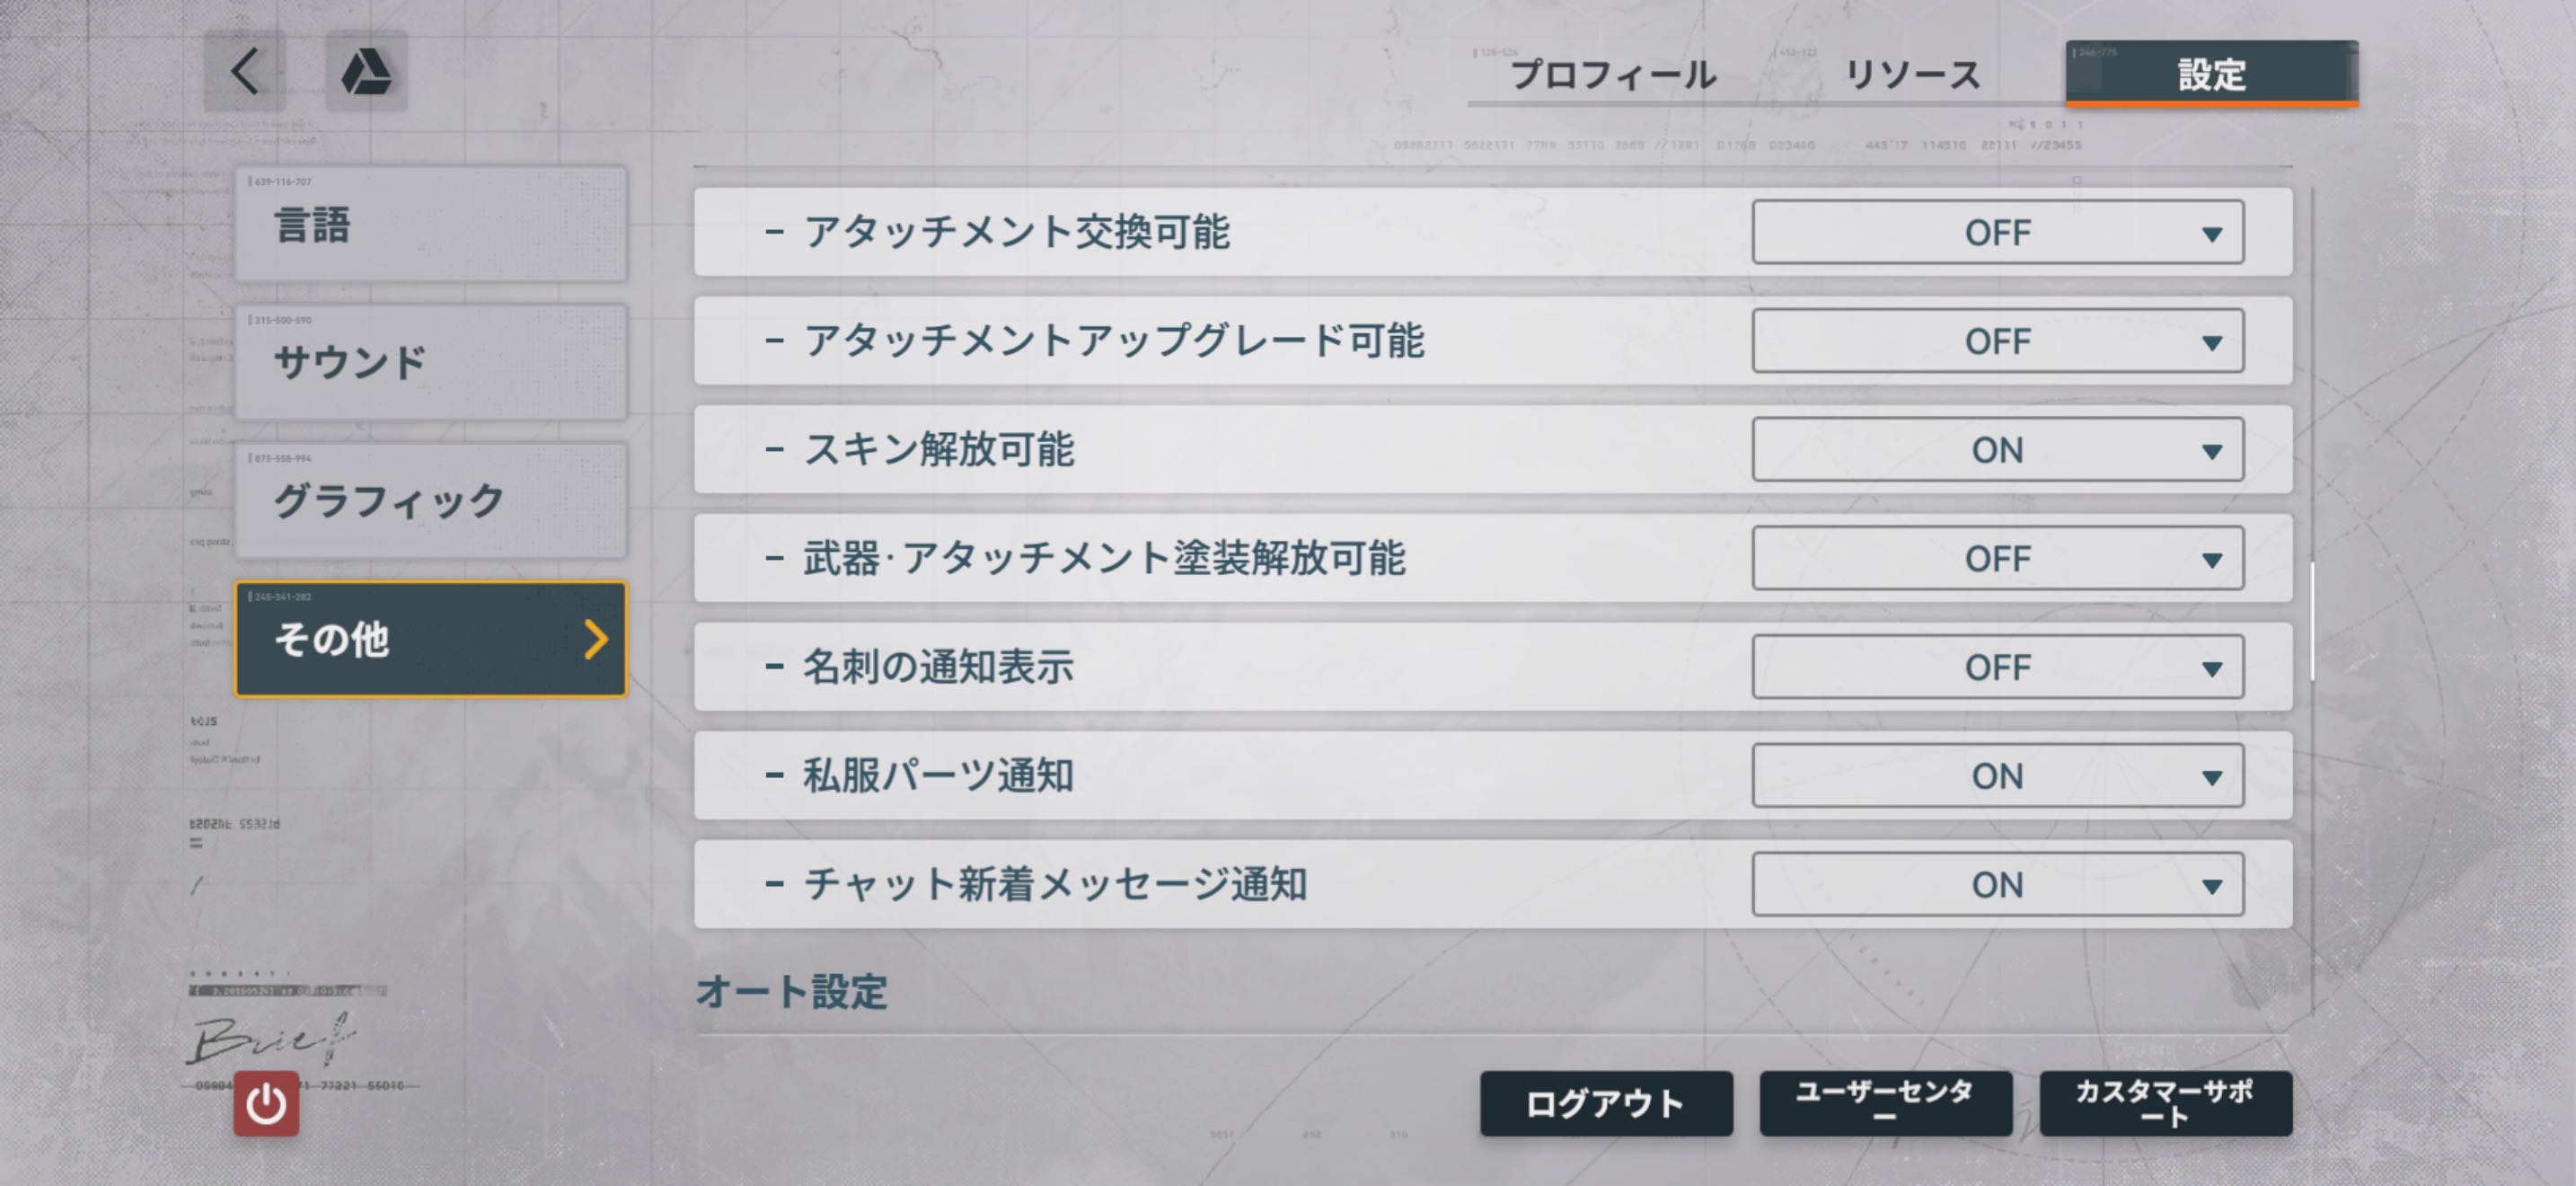Screen dimensions: 2576x1186
Task: Change the スキン解放可能 dropdown
Action: click(x=1997, y=450)
